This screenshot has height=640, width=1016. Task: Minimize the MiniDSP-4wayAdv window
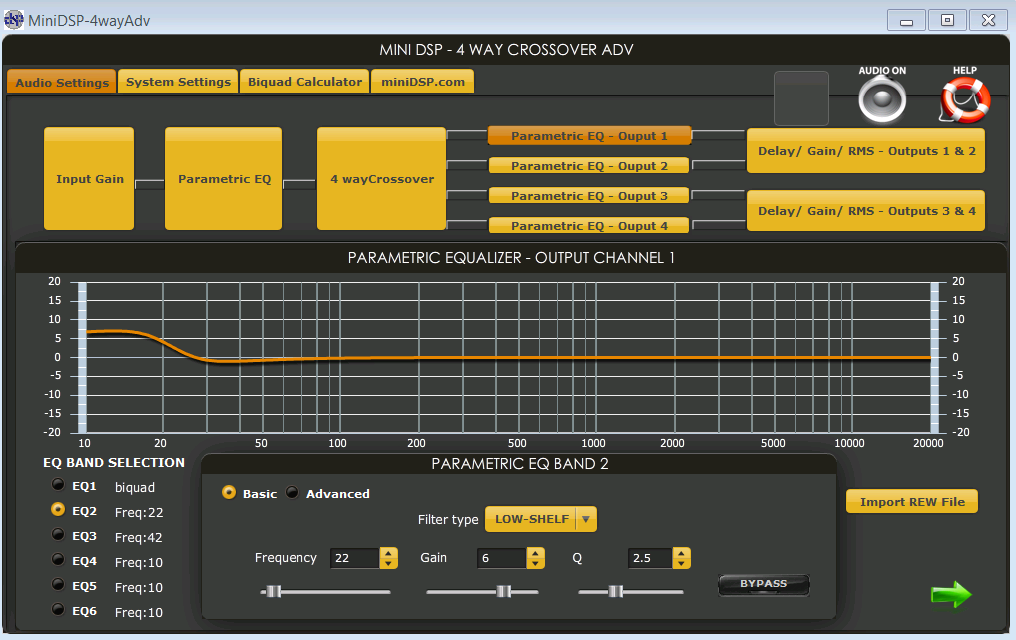coord(906,20)
